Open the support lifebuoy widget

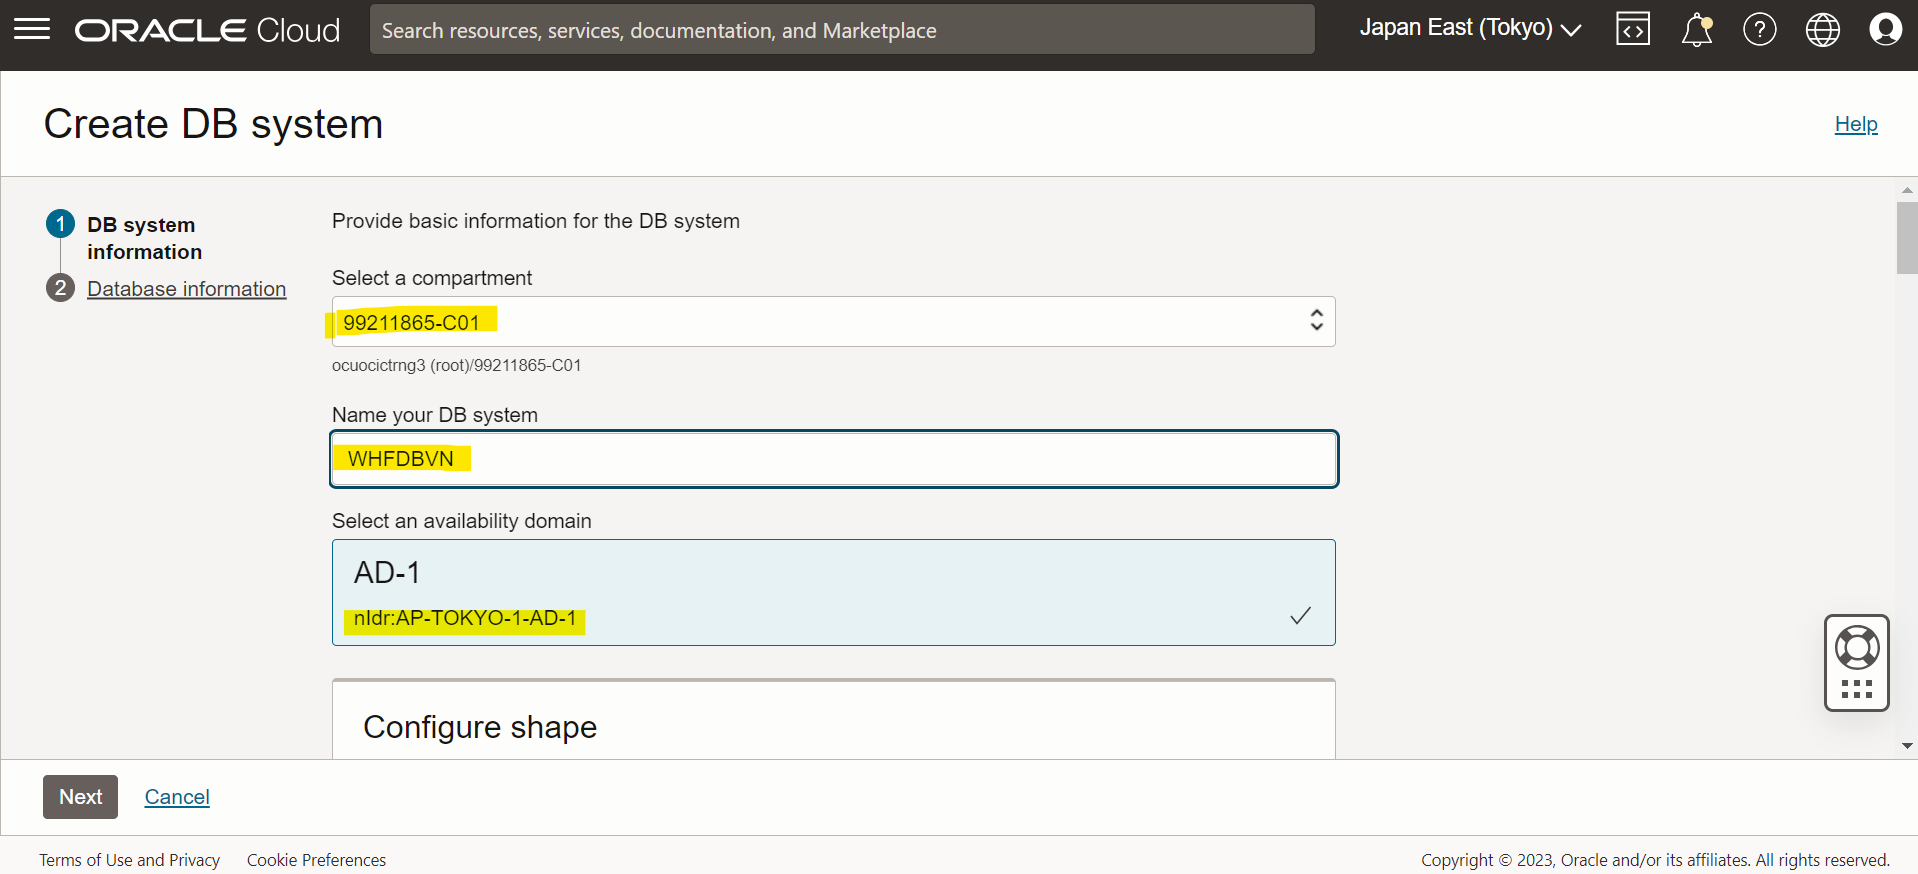(x=1857, y=662)
